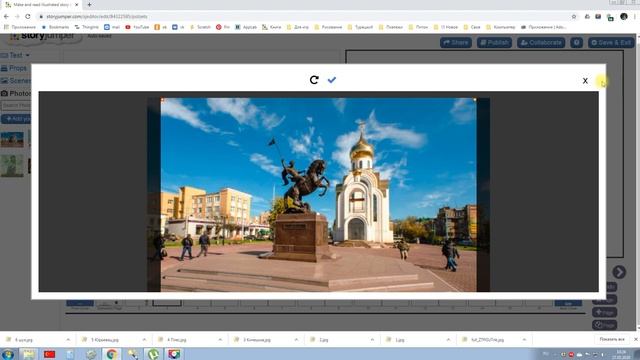Image resolution: width=640 pixels, height=360 pixels.
Task: Open the Chrome profile avatar
Action: tap(623, 16)
